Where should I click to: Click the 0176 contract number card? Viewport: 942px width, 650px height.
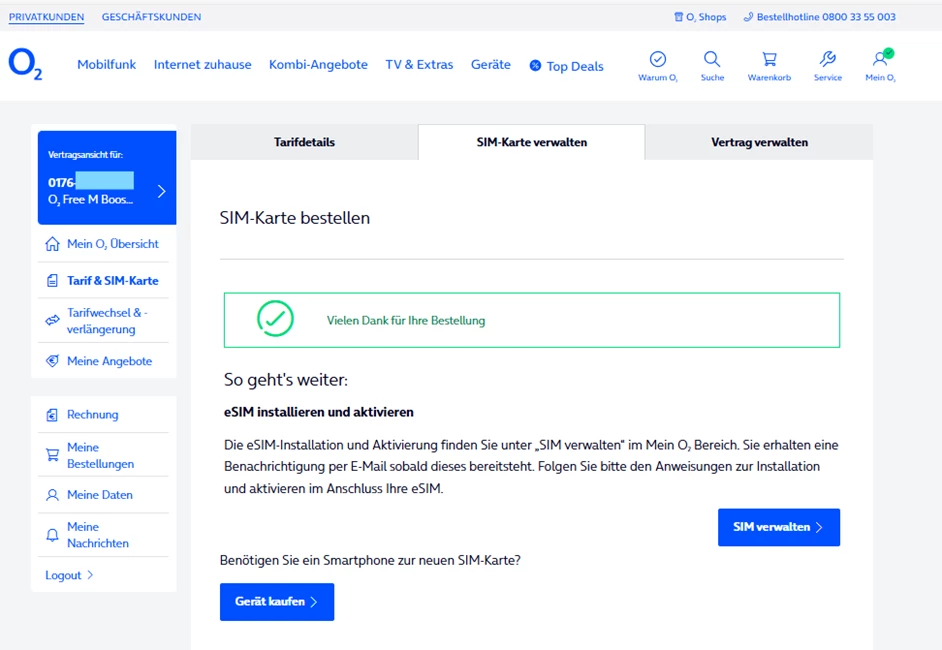[107, 178]
